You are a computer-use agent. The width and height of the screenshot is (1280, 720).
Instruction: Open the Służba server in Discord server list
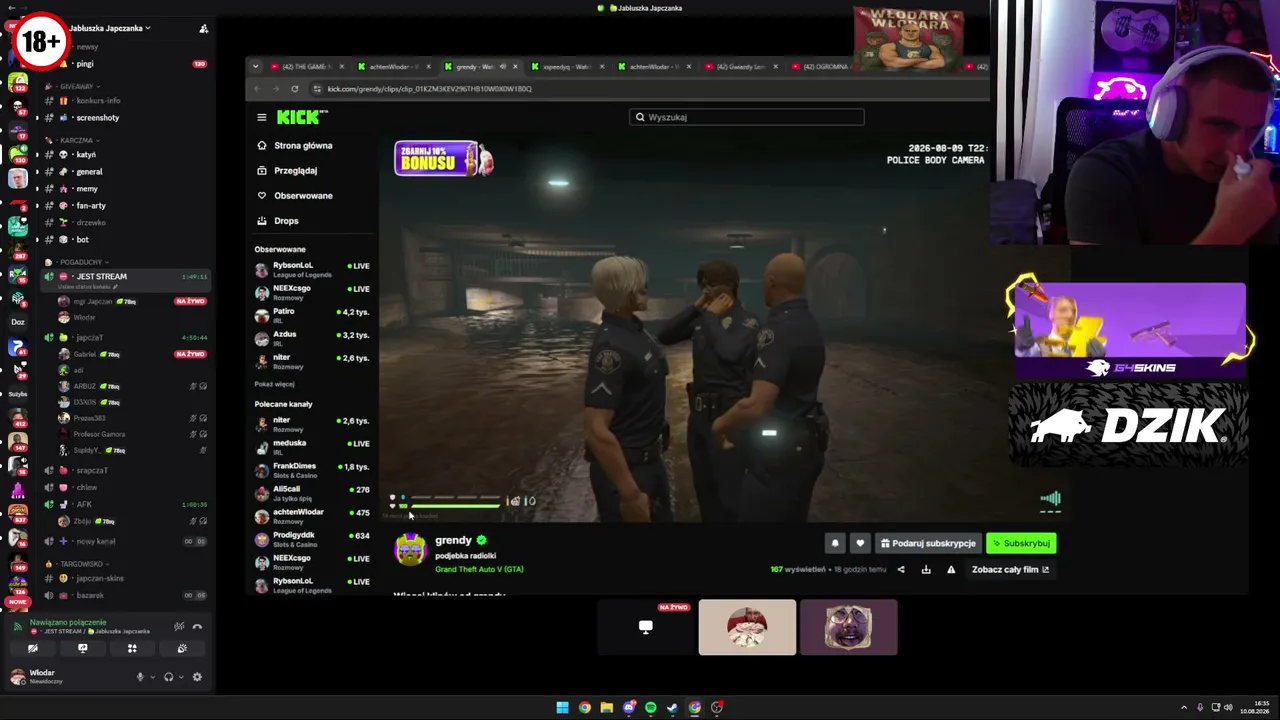click(x=18, y=394)
